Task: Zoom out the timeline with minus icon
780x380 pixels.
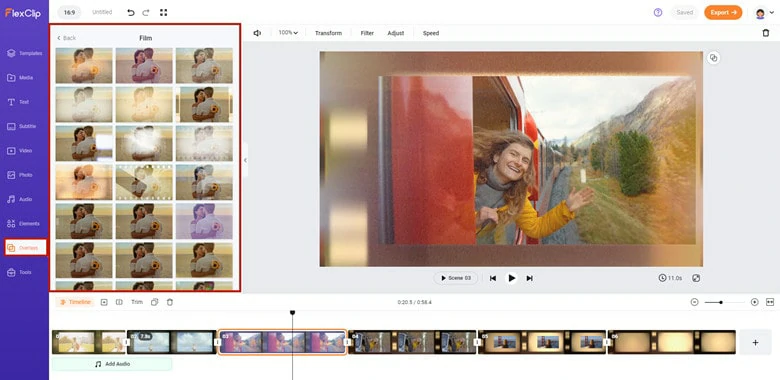Action: pos(694,302)
